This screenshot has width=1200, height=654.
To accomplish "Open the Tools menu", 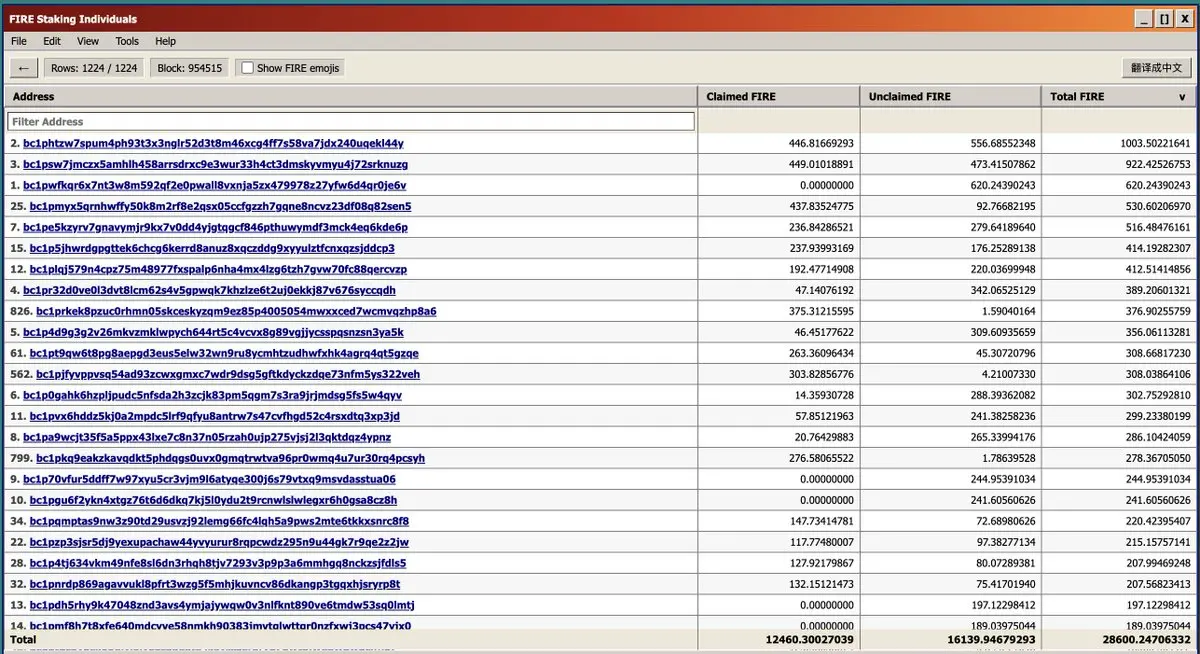I will tap(127, 41).
